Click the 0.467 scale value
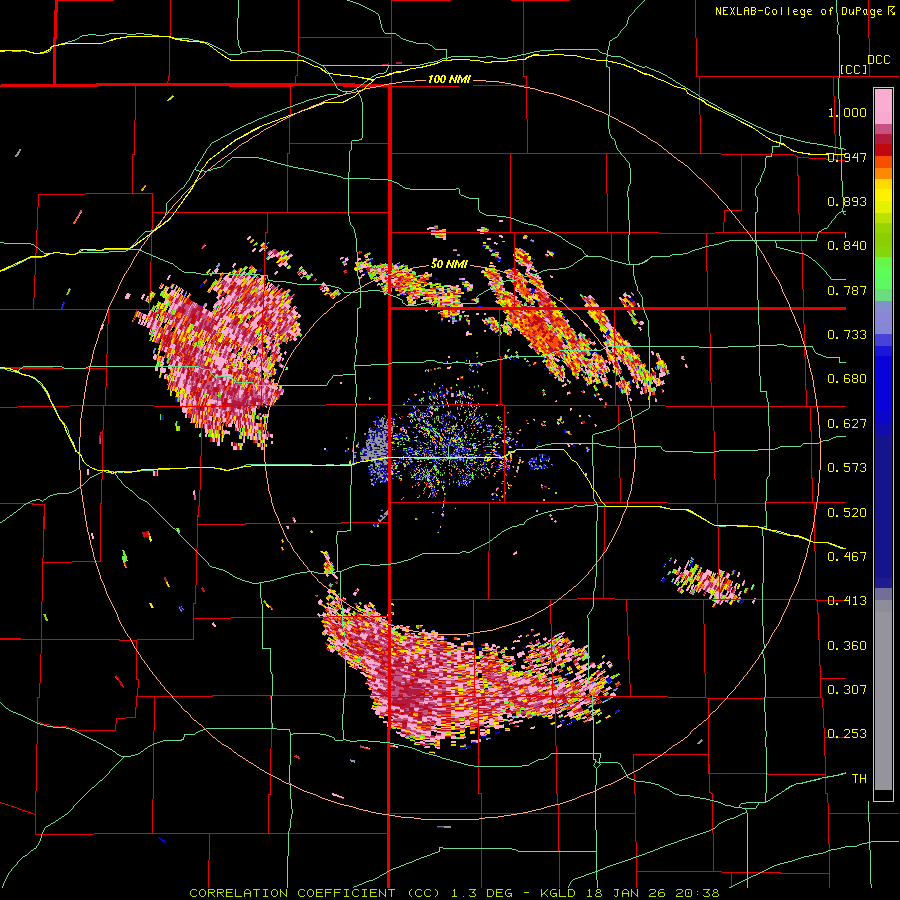Screen dimensions: 900x900 (x=847, y=557)
